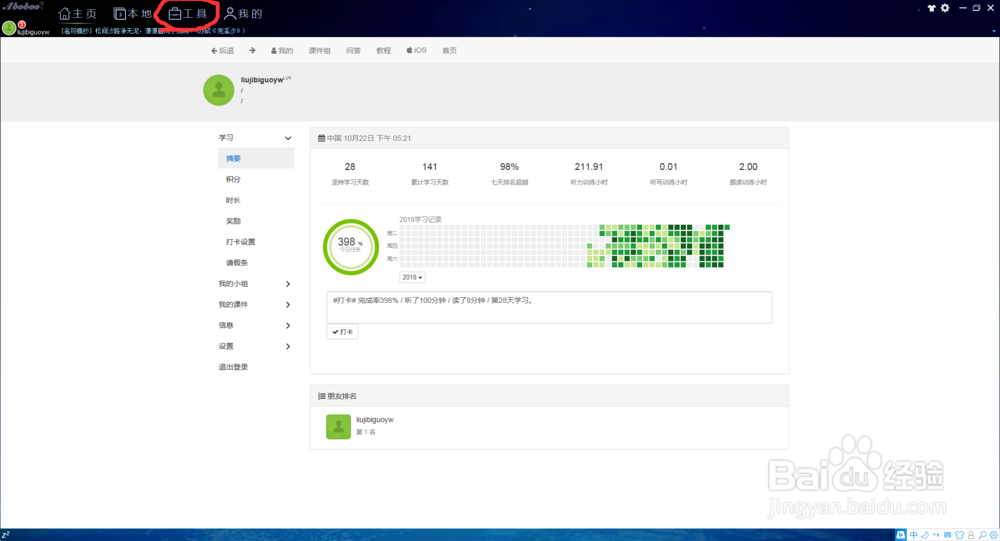Viewport: 1000px width, 541px height.
Task: Click the 28 坚持学习天数 stat
Action: coord(350,174)
